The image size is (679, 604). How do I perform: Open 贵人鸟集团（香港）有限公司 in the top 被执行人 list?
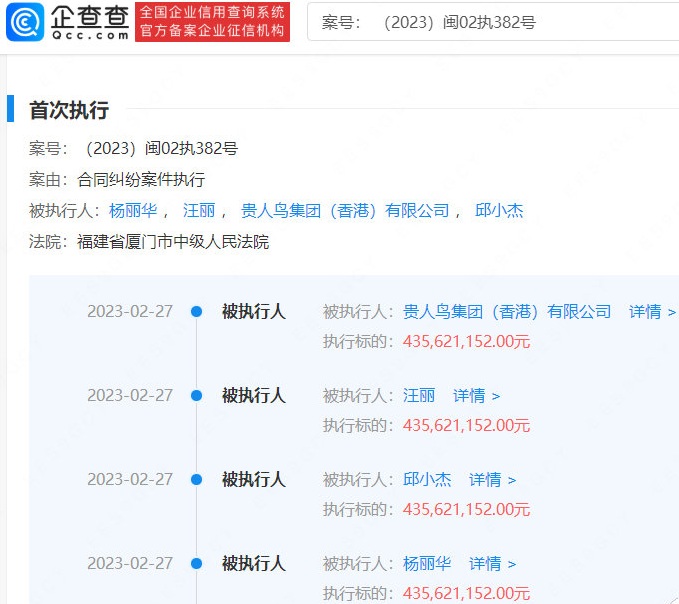click(x=345, y=211)
